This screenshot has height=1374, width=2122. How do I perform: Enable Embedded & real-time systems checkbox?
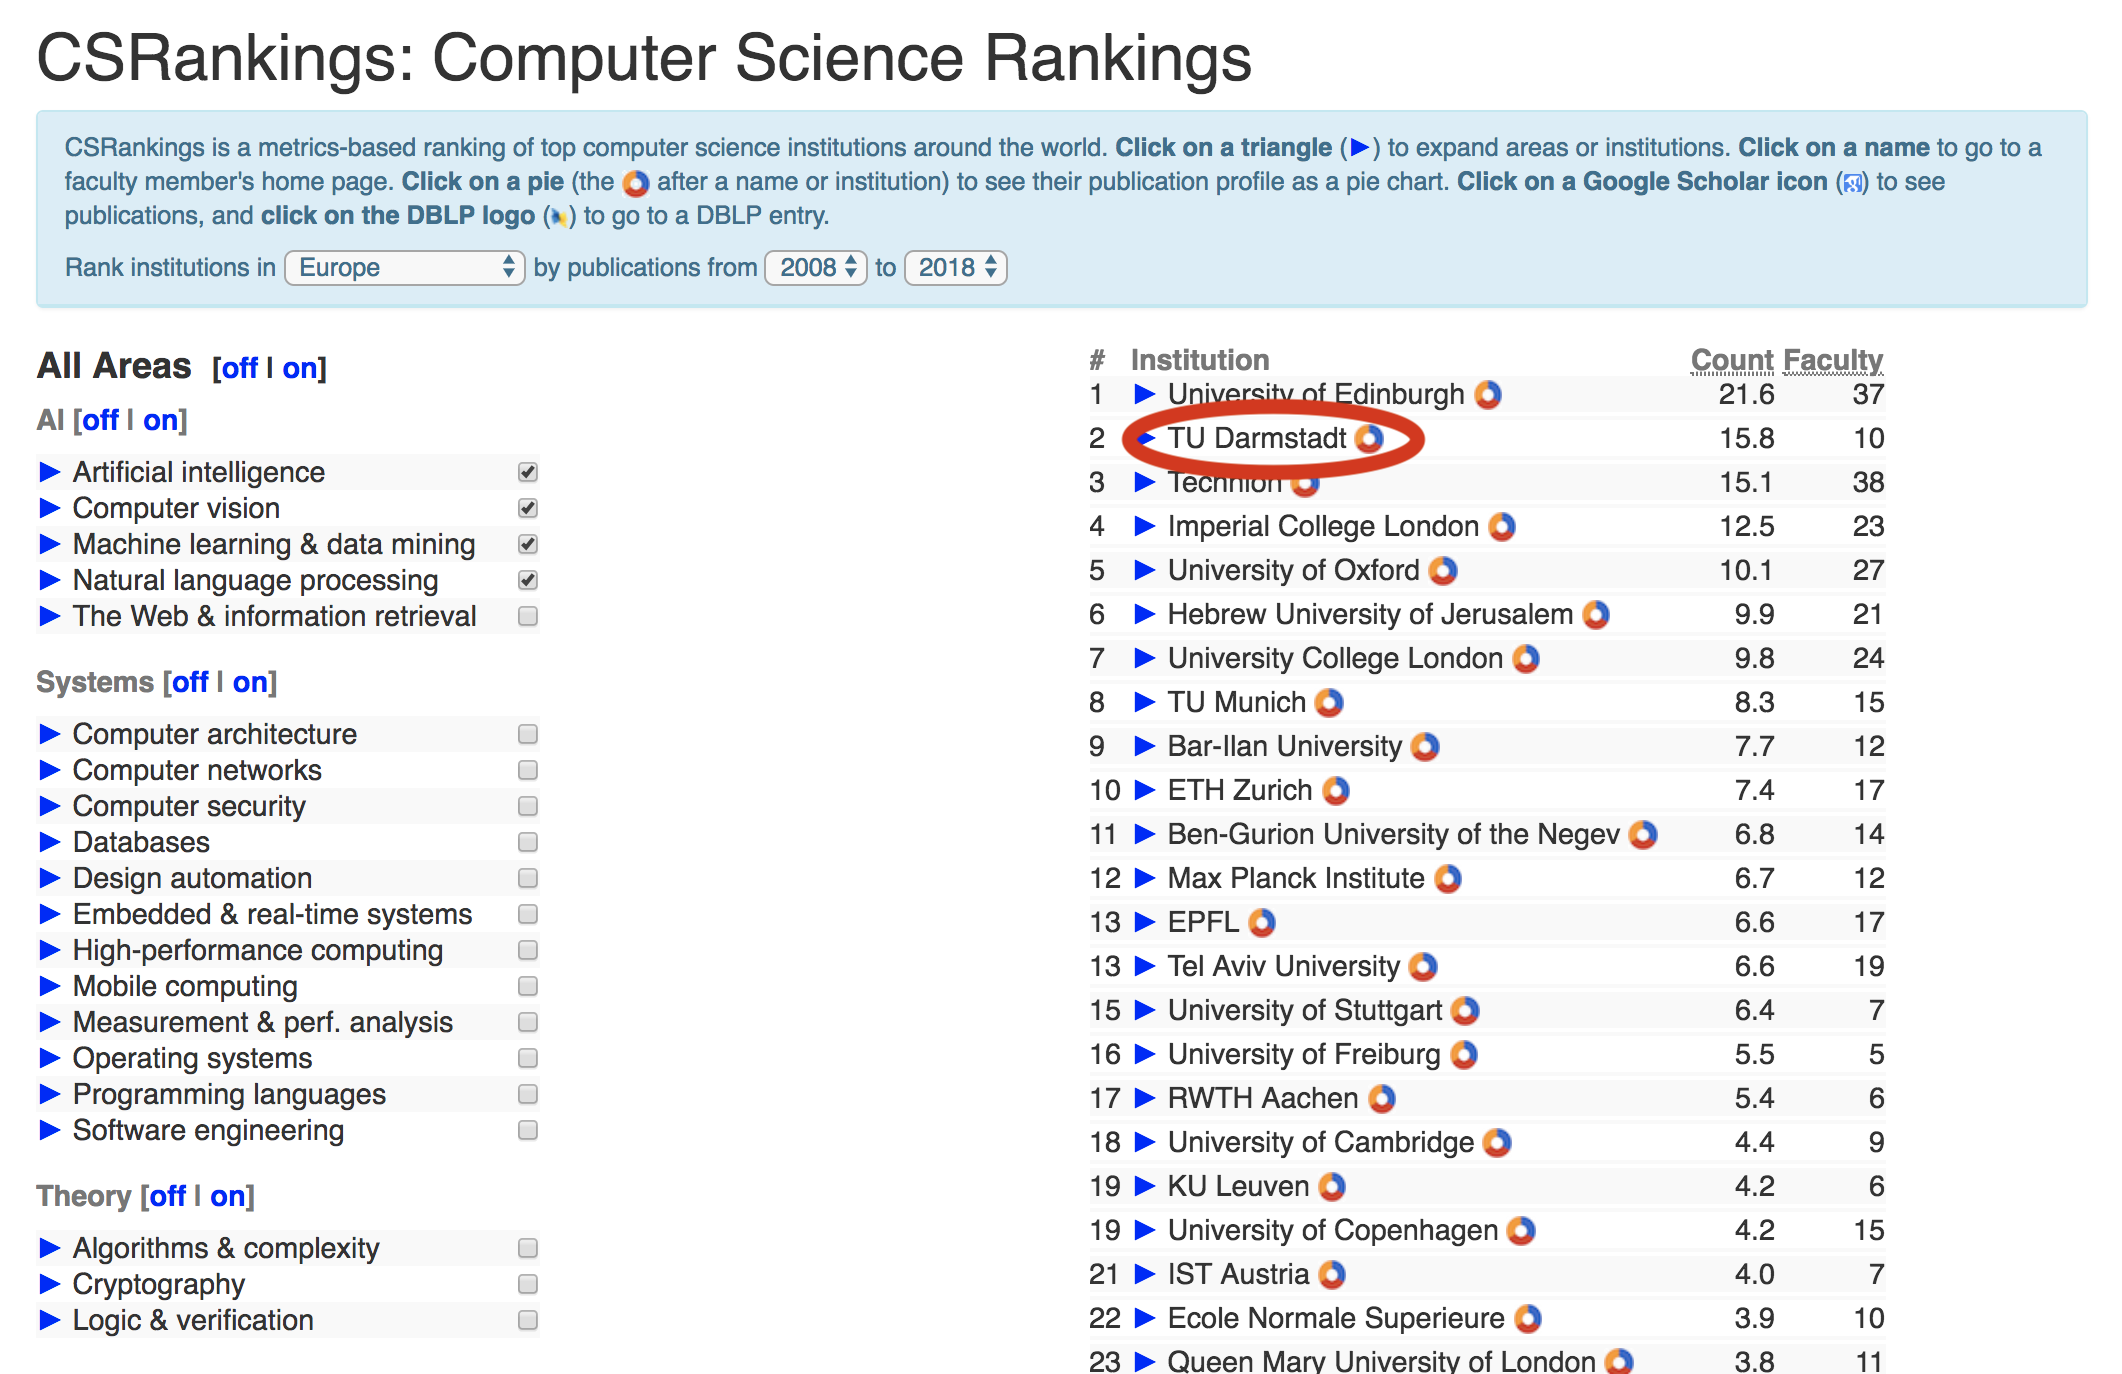click(528, 914)
